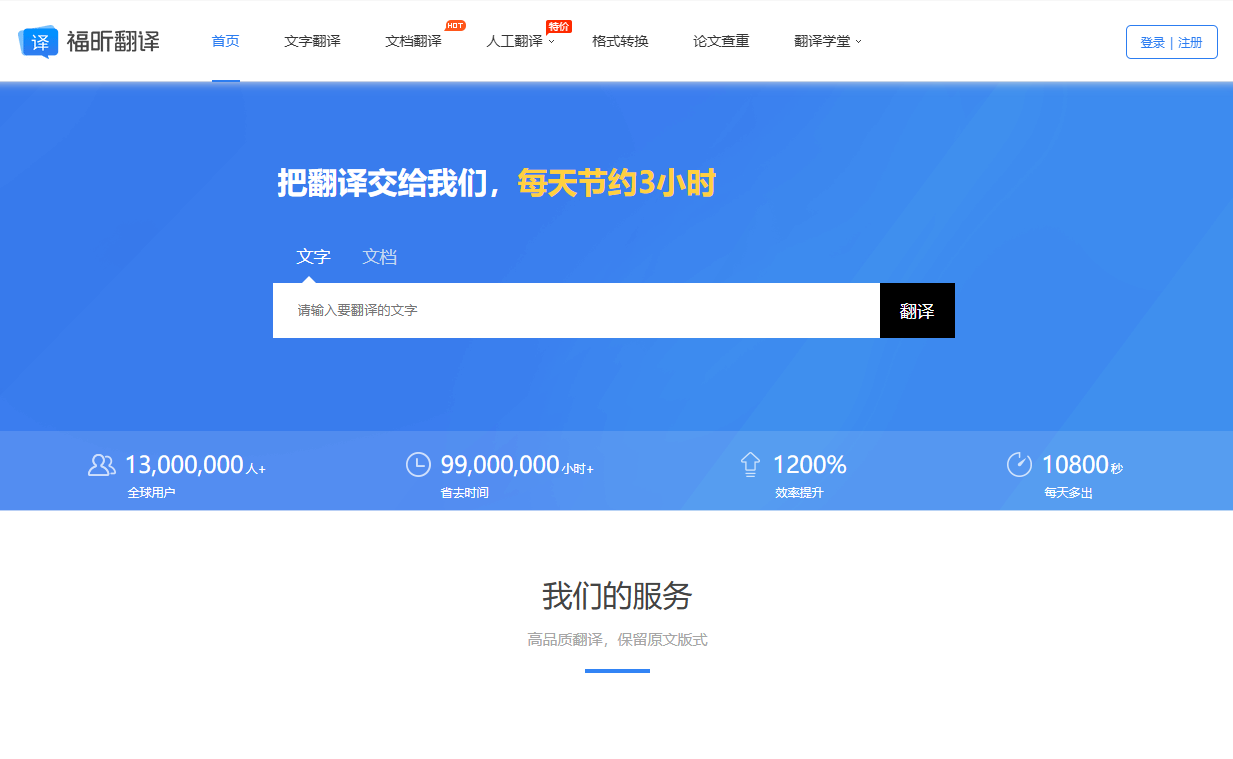Click the 特价 badge on 人工翻译

559,26
